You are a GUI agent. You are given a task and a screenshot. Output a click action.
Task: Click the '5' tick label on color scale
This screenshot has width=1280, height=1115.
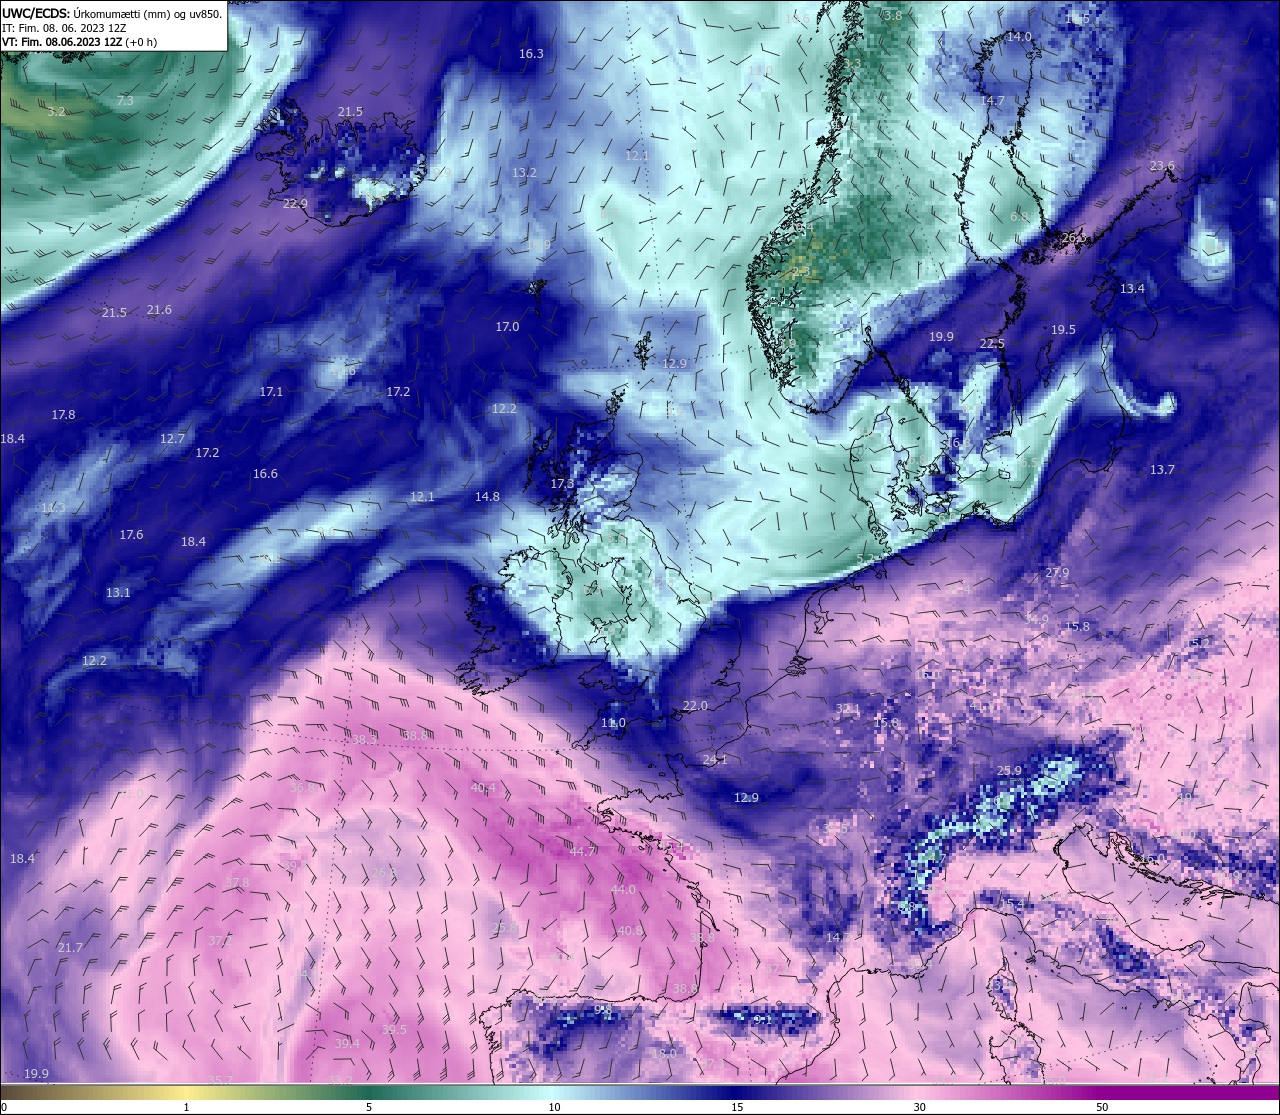tap(369, 1107)
